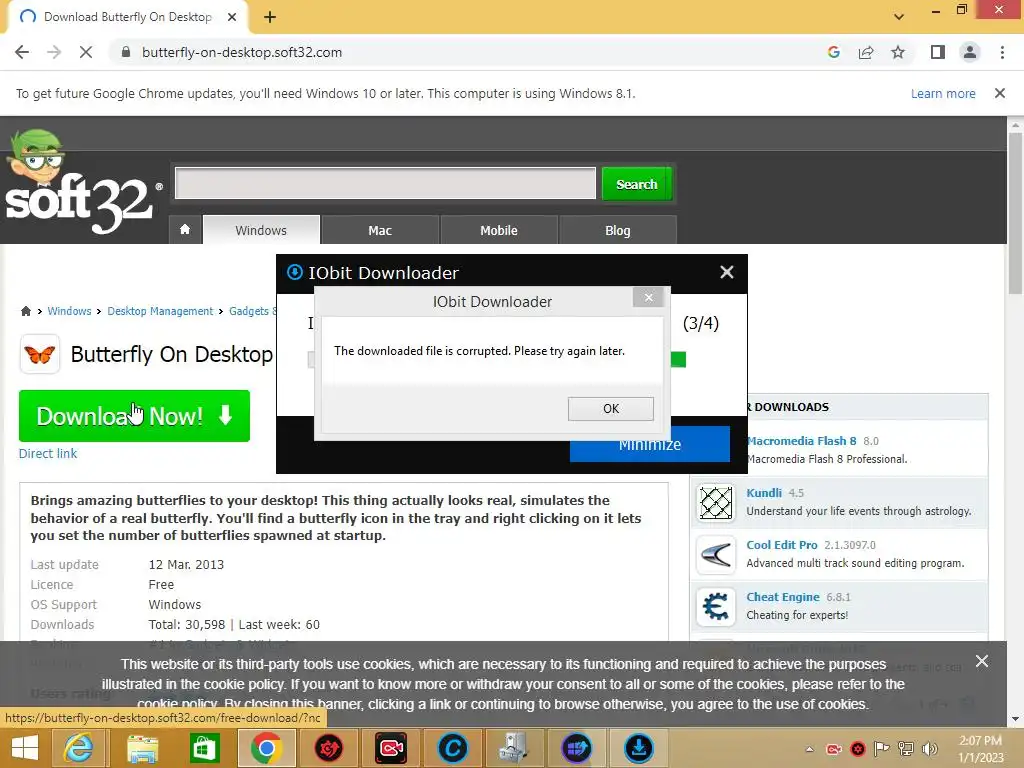
Task: Click the Kundli app icon
Action: tap(716, 503)
